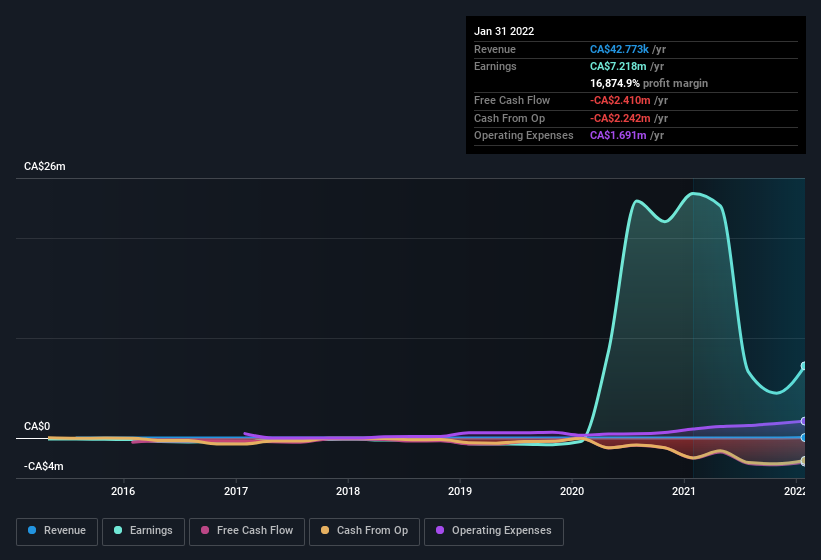Toggle the Operating Expenses legend button

pos(494,532)
